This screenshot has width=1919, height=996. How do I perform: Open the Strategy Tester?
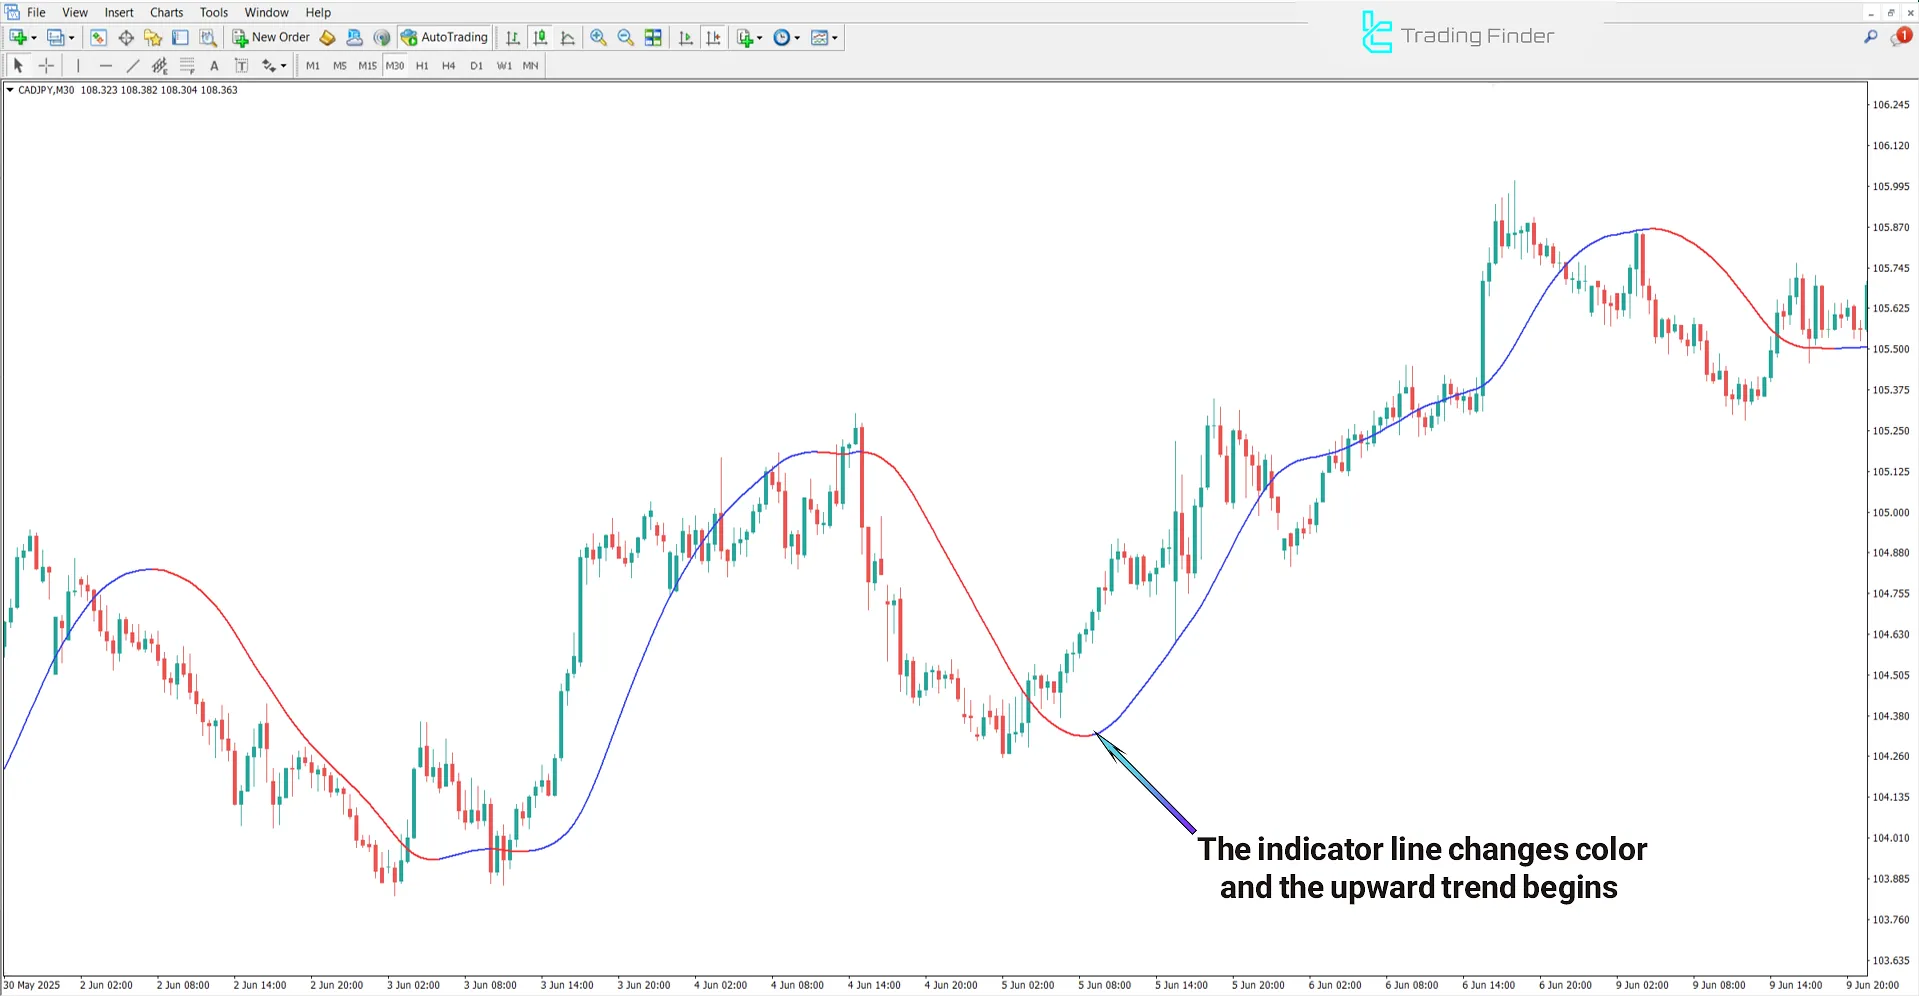coord(208,37)
